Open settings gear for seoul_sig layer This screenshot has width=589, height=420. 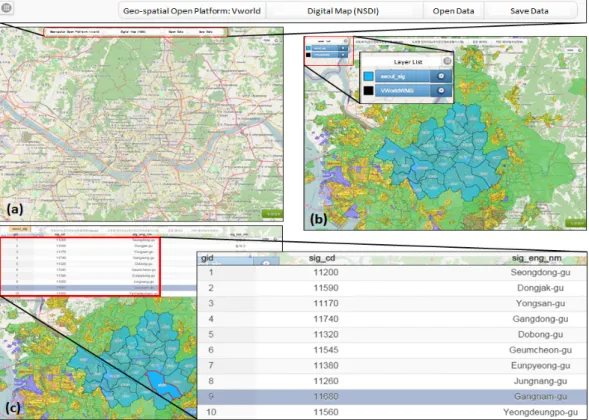(x=441, y=76)
